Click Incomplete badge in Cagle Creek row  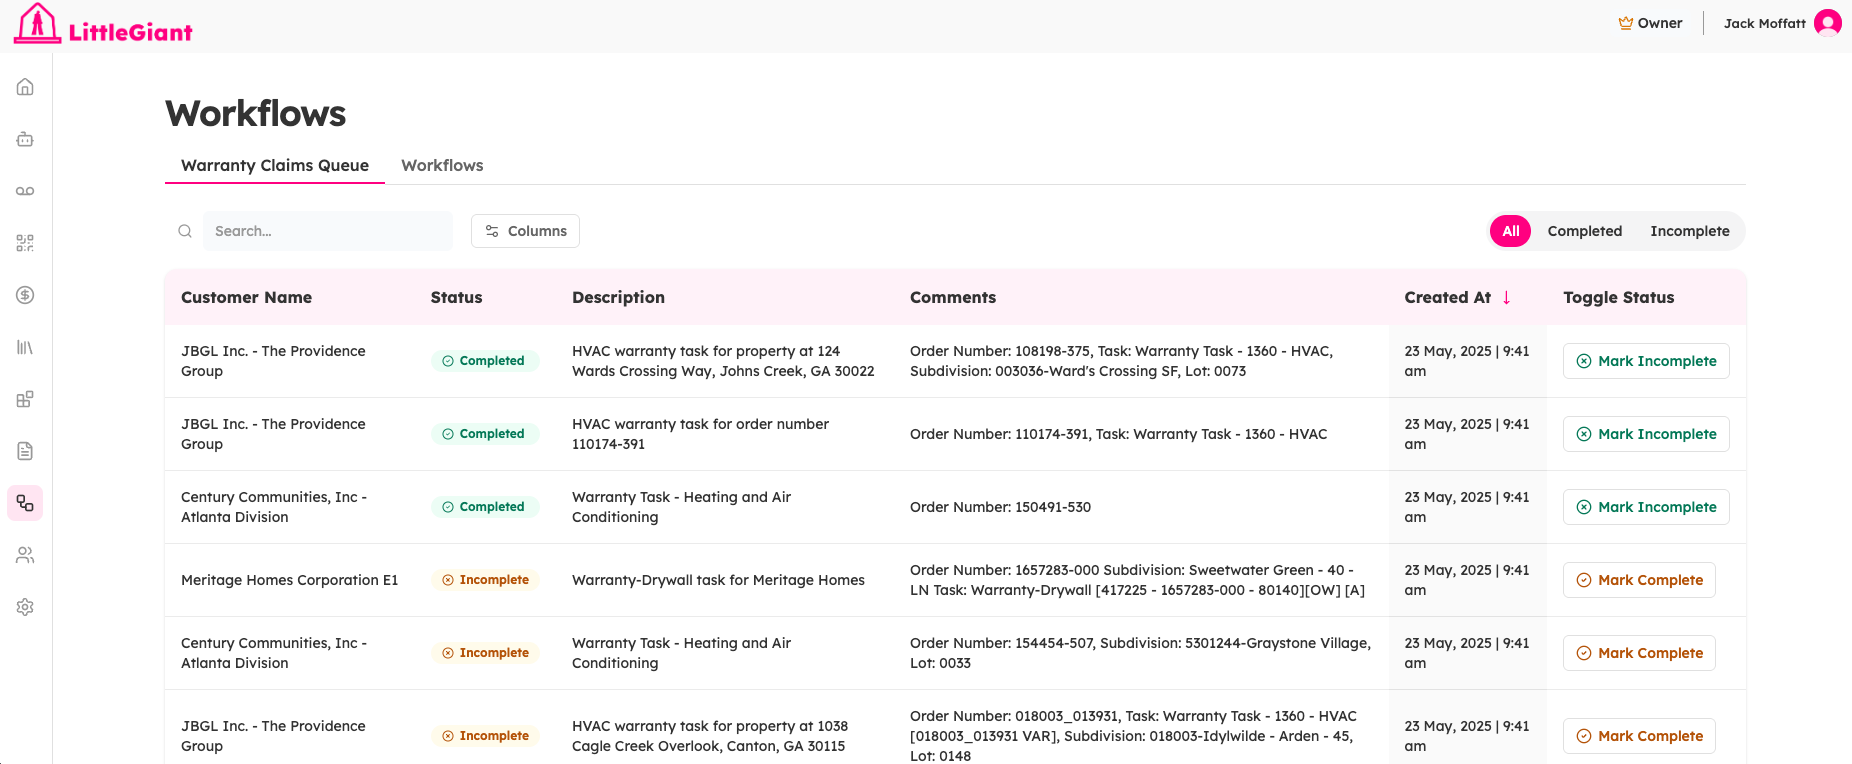tap(485, 736)
